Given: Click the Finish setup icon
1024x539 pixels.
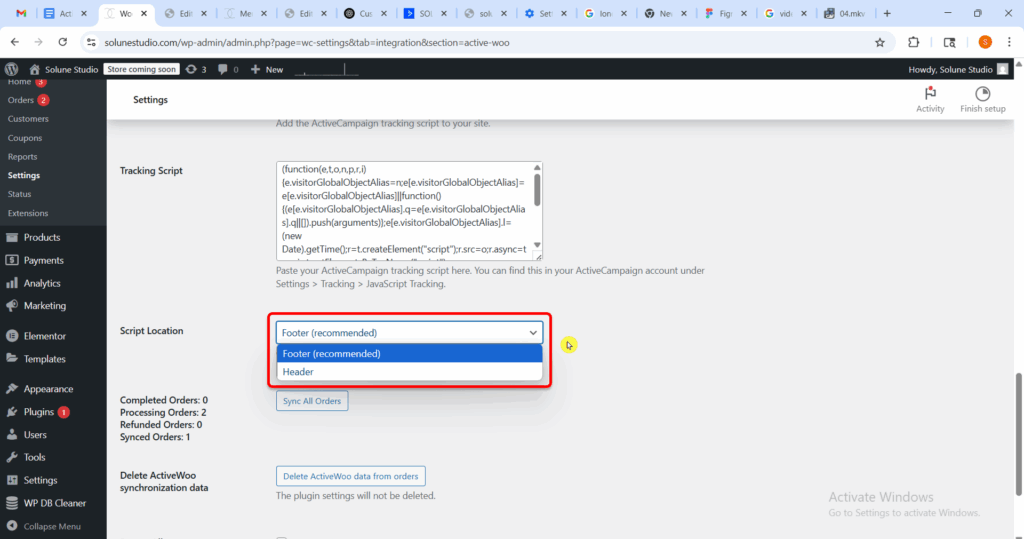Looking at the screenshot, I should click(982, 93).
